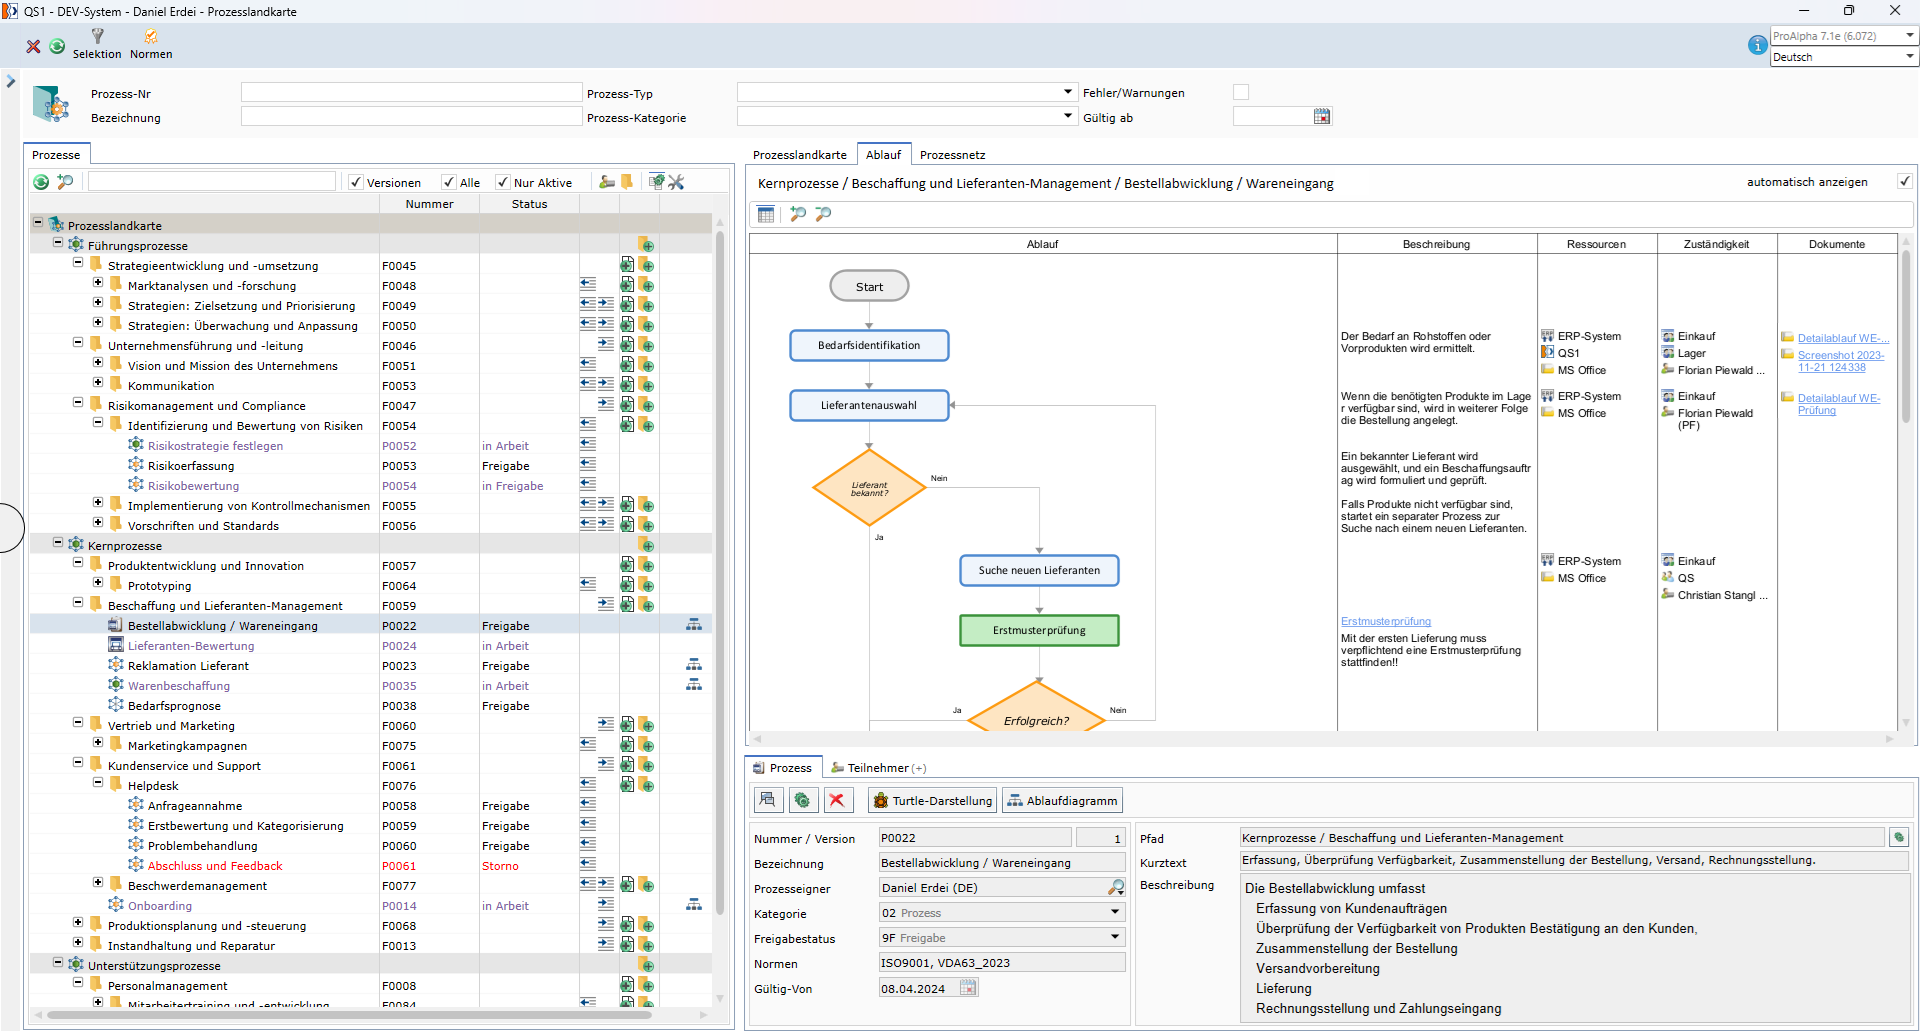Click the tools icon in tree toolbar
Viewport: 1920px width, 1032px height.
(x=677, y=182)
